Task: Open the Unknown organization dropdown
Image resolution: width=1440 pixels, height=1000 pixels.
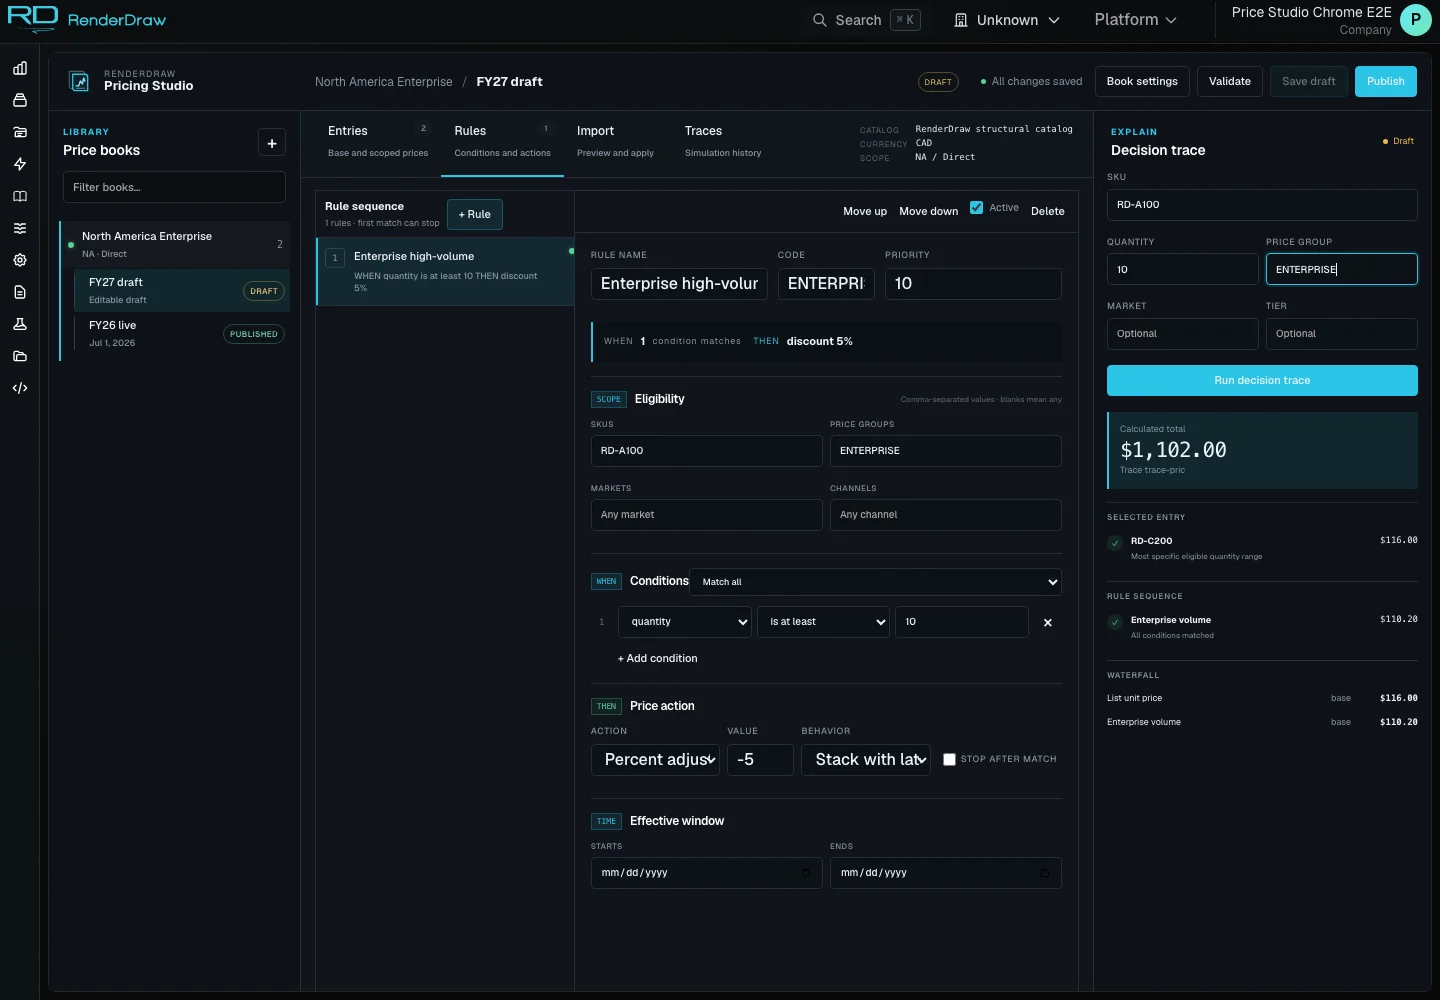Action: (x=1006, y=20)
